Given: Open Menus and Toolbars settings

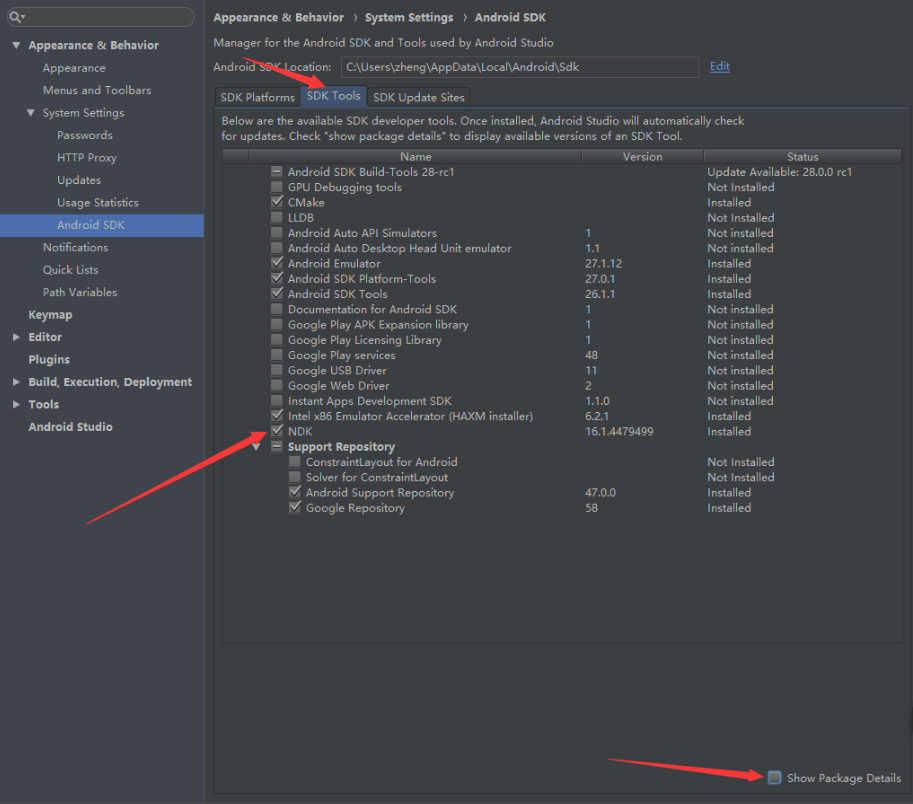Looking at the screenshot, I should point(97,90).
